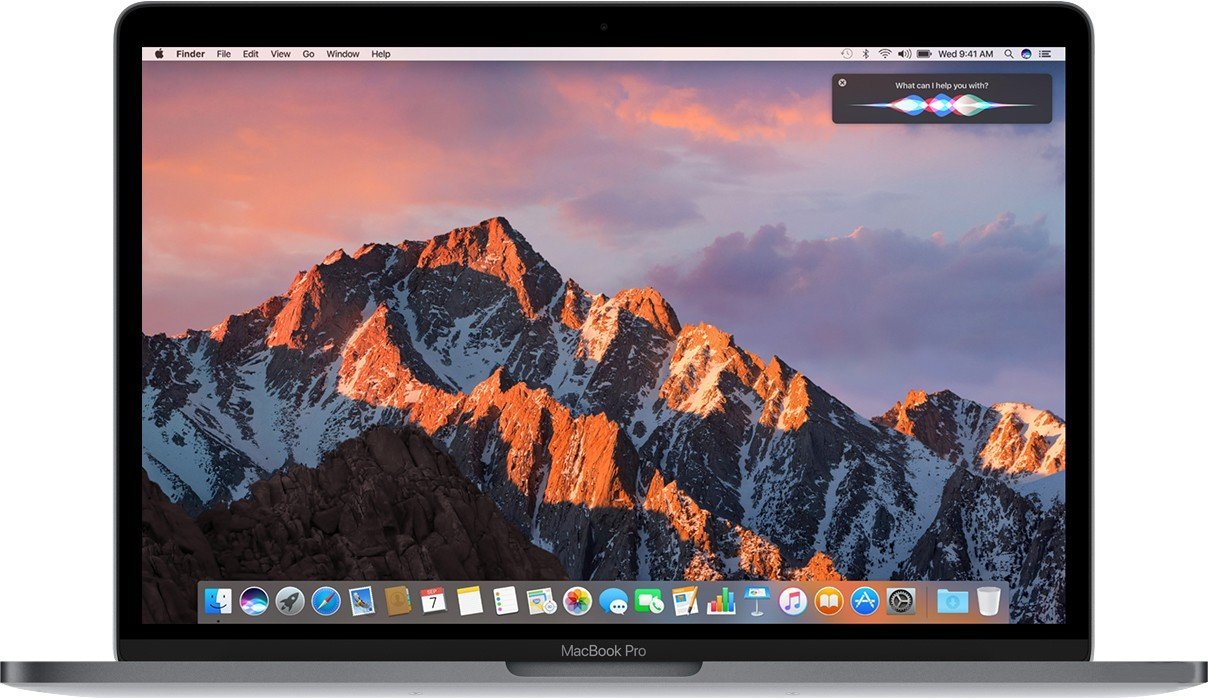The height and width of the screenshot is (699, 1208).
Task: Open the Calendar app
Action: pyautogui.click(x=435, y=602)
